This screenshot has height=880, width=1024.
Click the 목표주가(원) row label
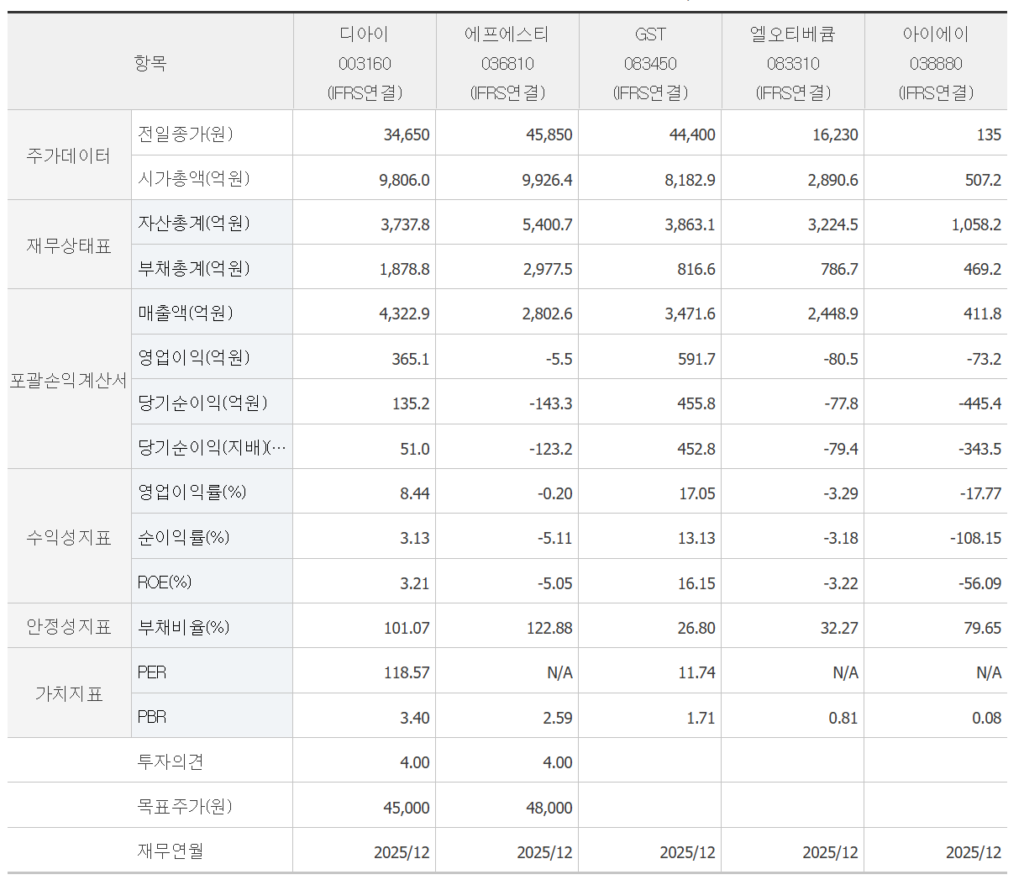[x=185, y=807]
